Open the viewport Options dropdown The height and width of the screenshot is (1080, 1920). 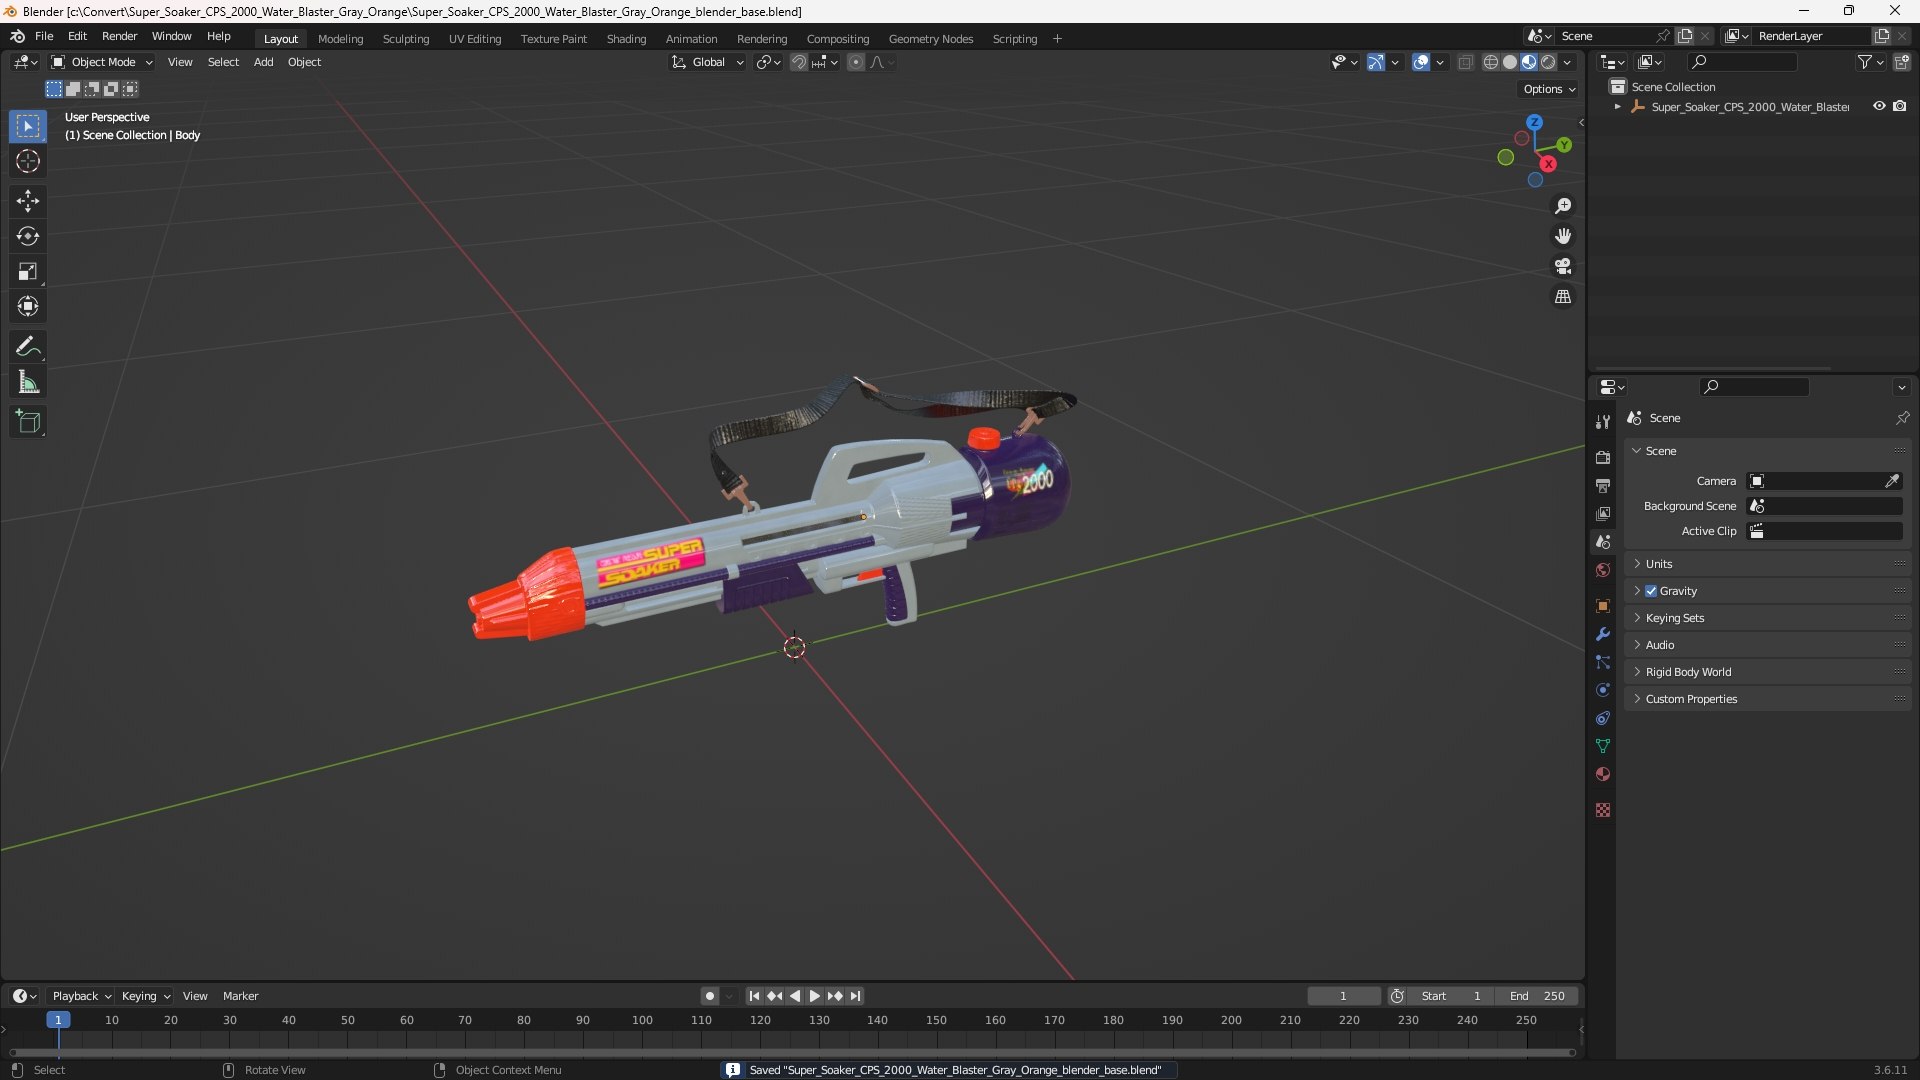1549,89
